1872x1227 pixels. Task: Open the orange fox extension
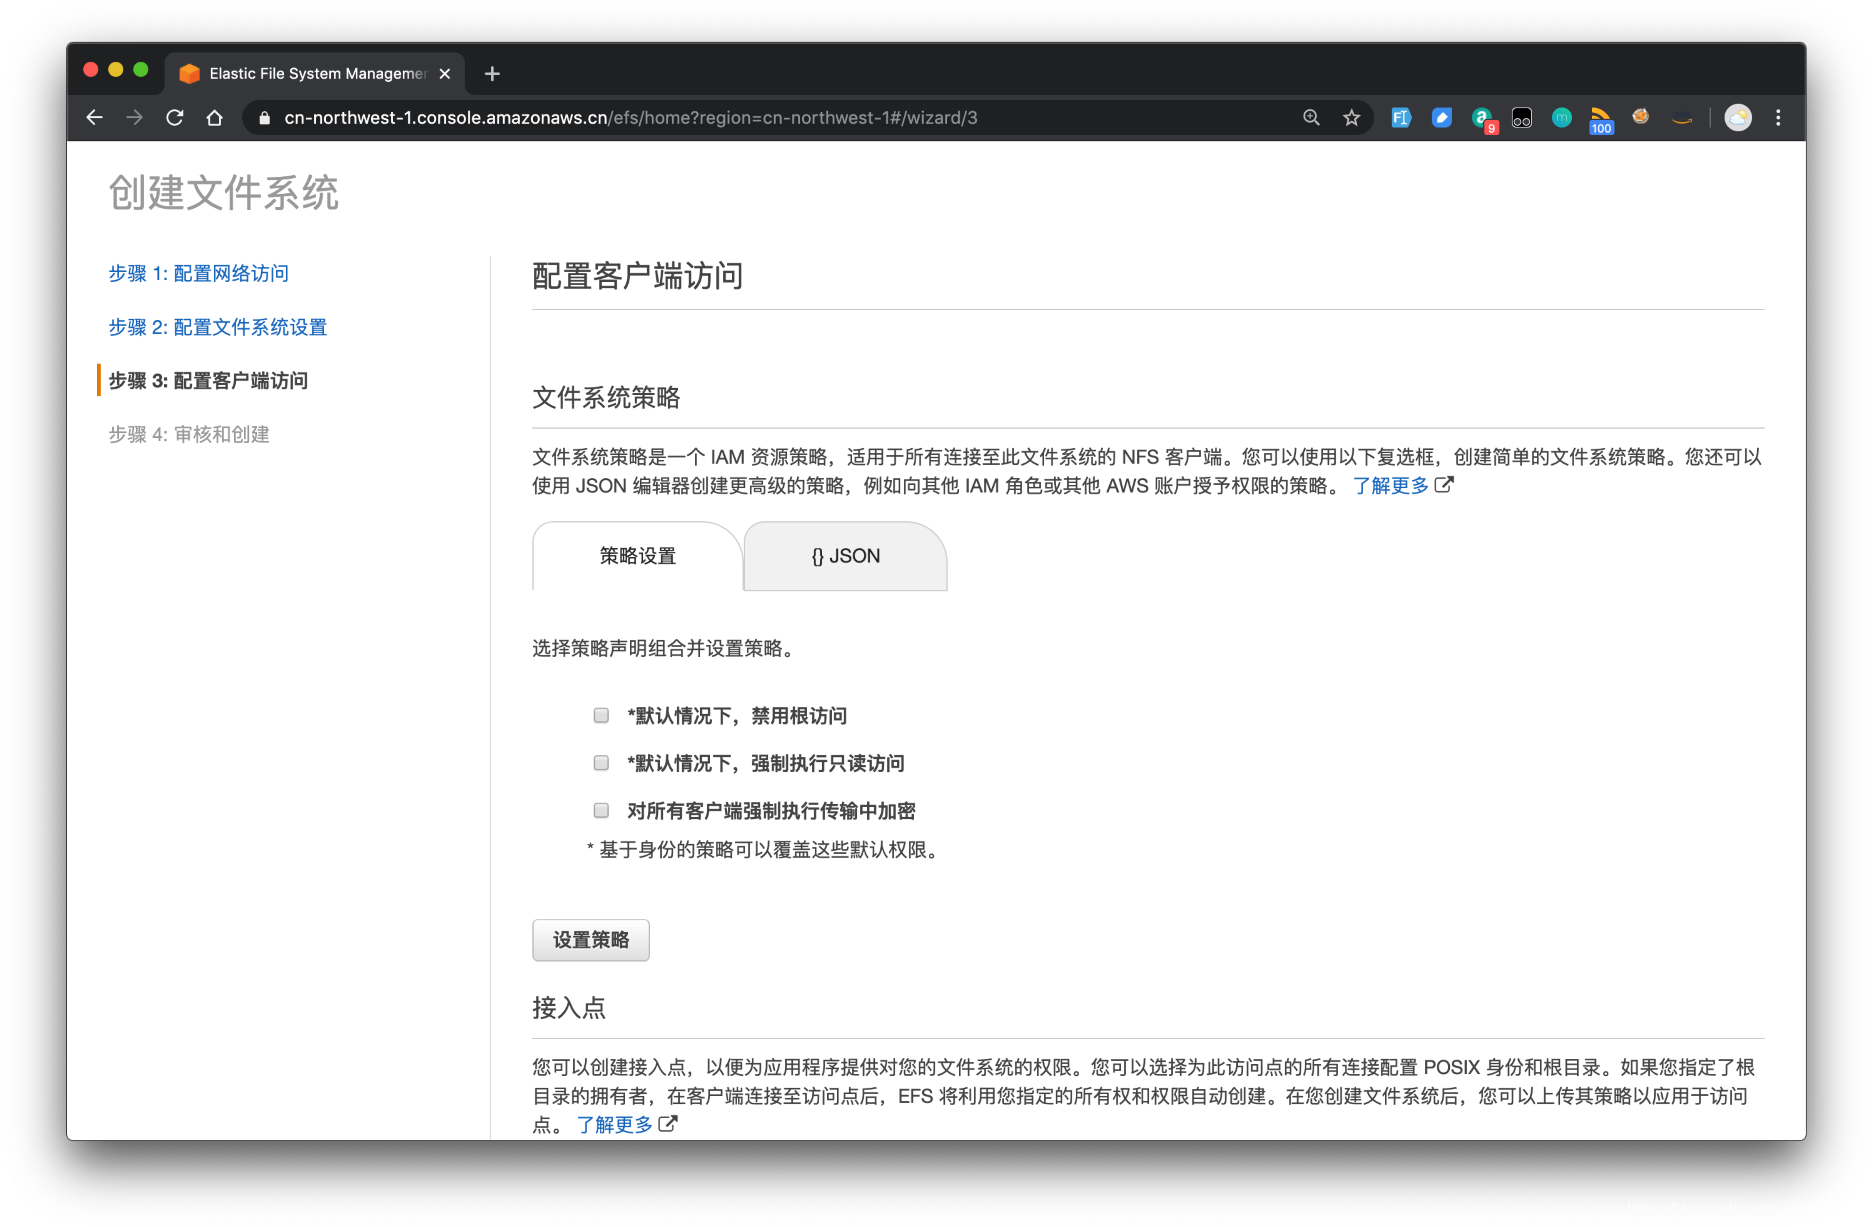(x=1641, y=117)
